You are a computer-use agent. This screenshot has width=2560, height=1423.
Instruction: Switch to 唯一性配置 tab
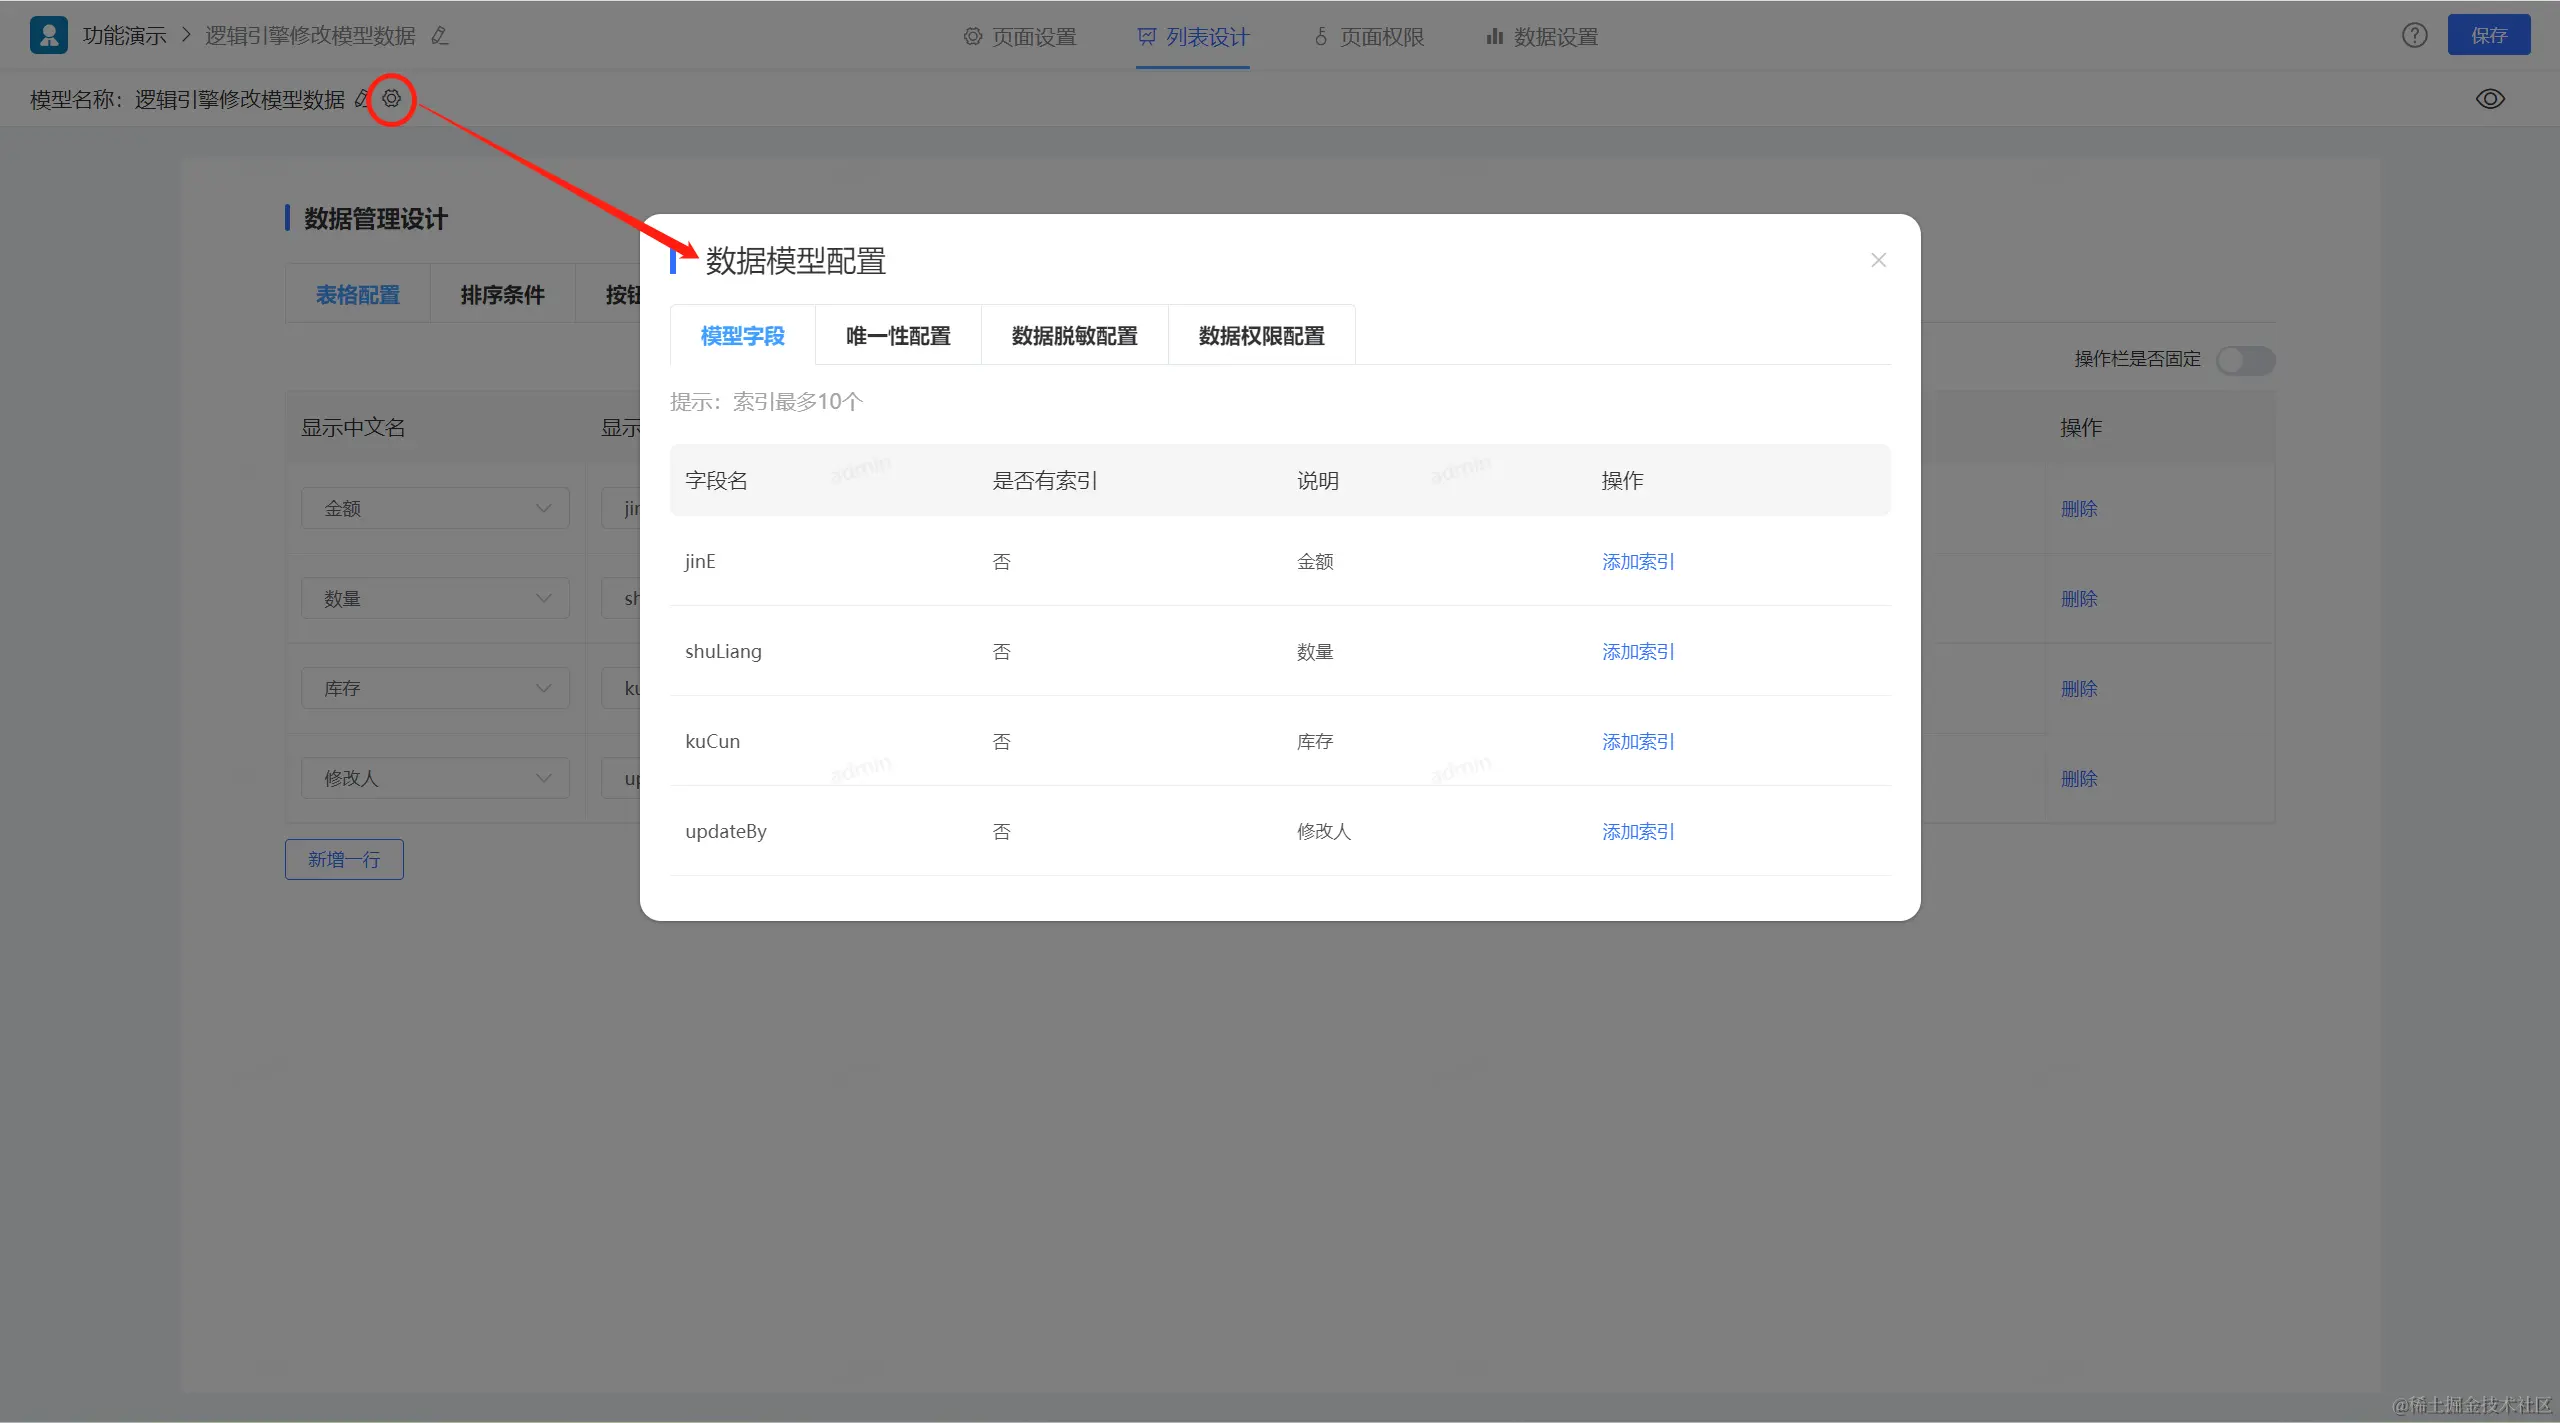pos(897,336)
